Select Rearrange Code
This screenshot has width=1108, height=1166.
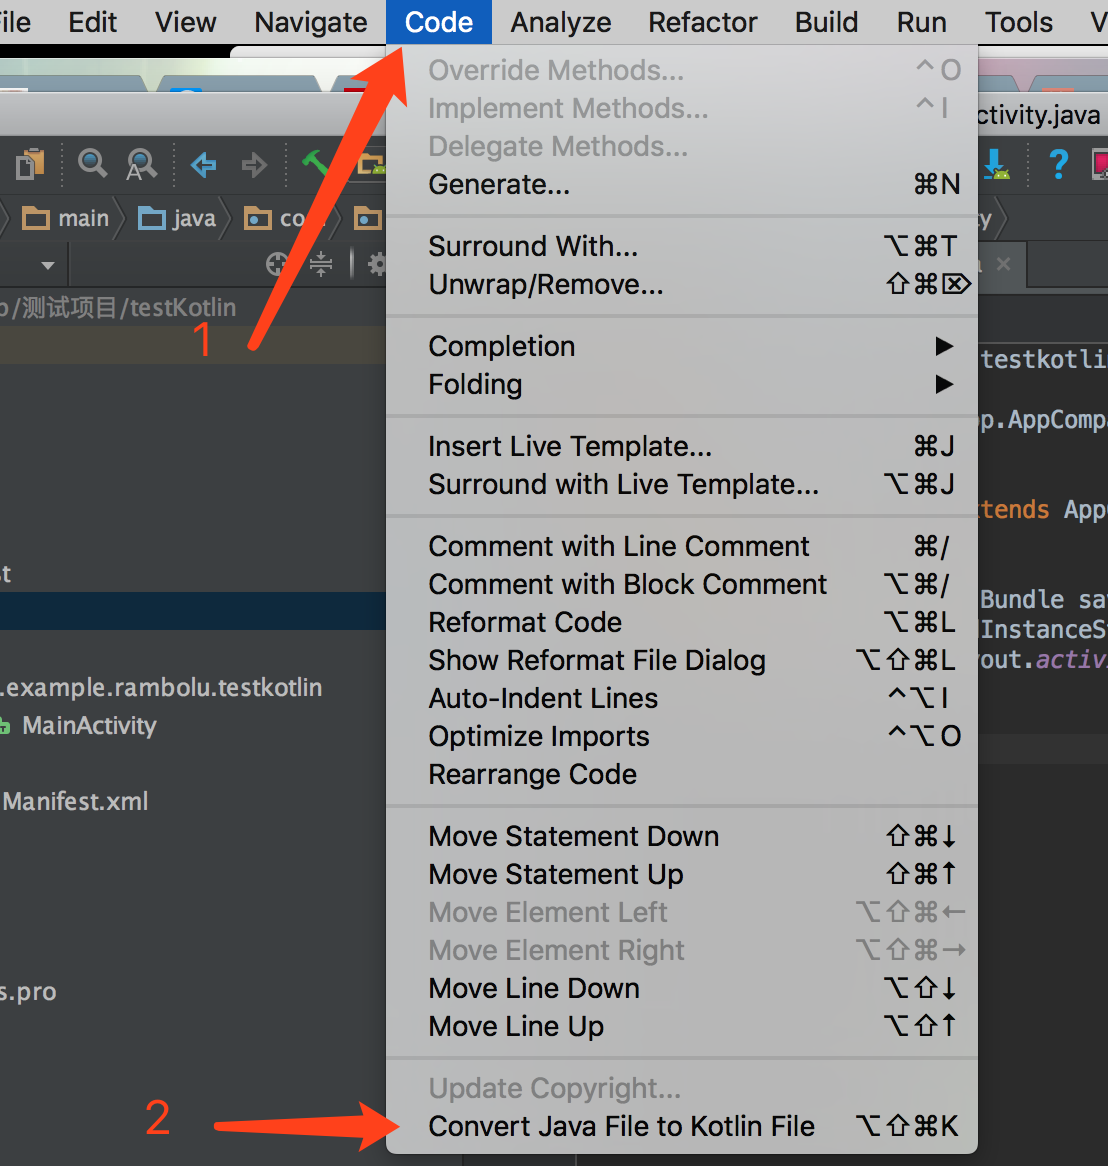(682, 774)
